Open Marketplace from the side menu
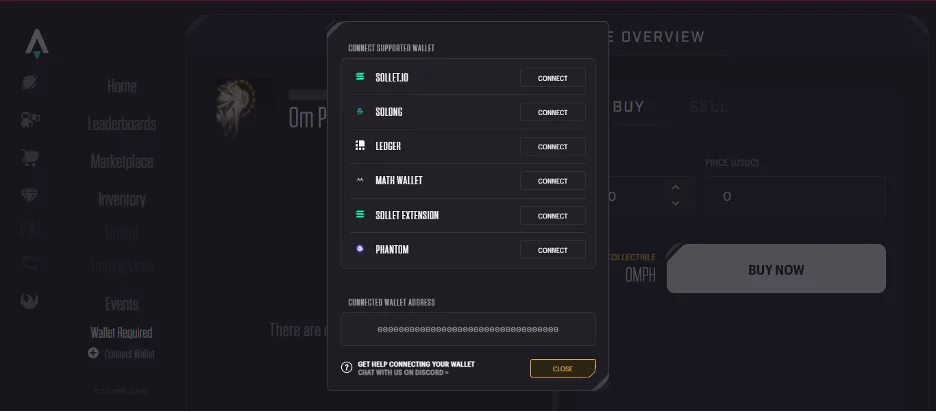The width and height of the screenshot is (936, 412). point(122,161)
